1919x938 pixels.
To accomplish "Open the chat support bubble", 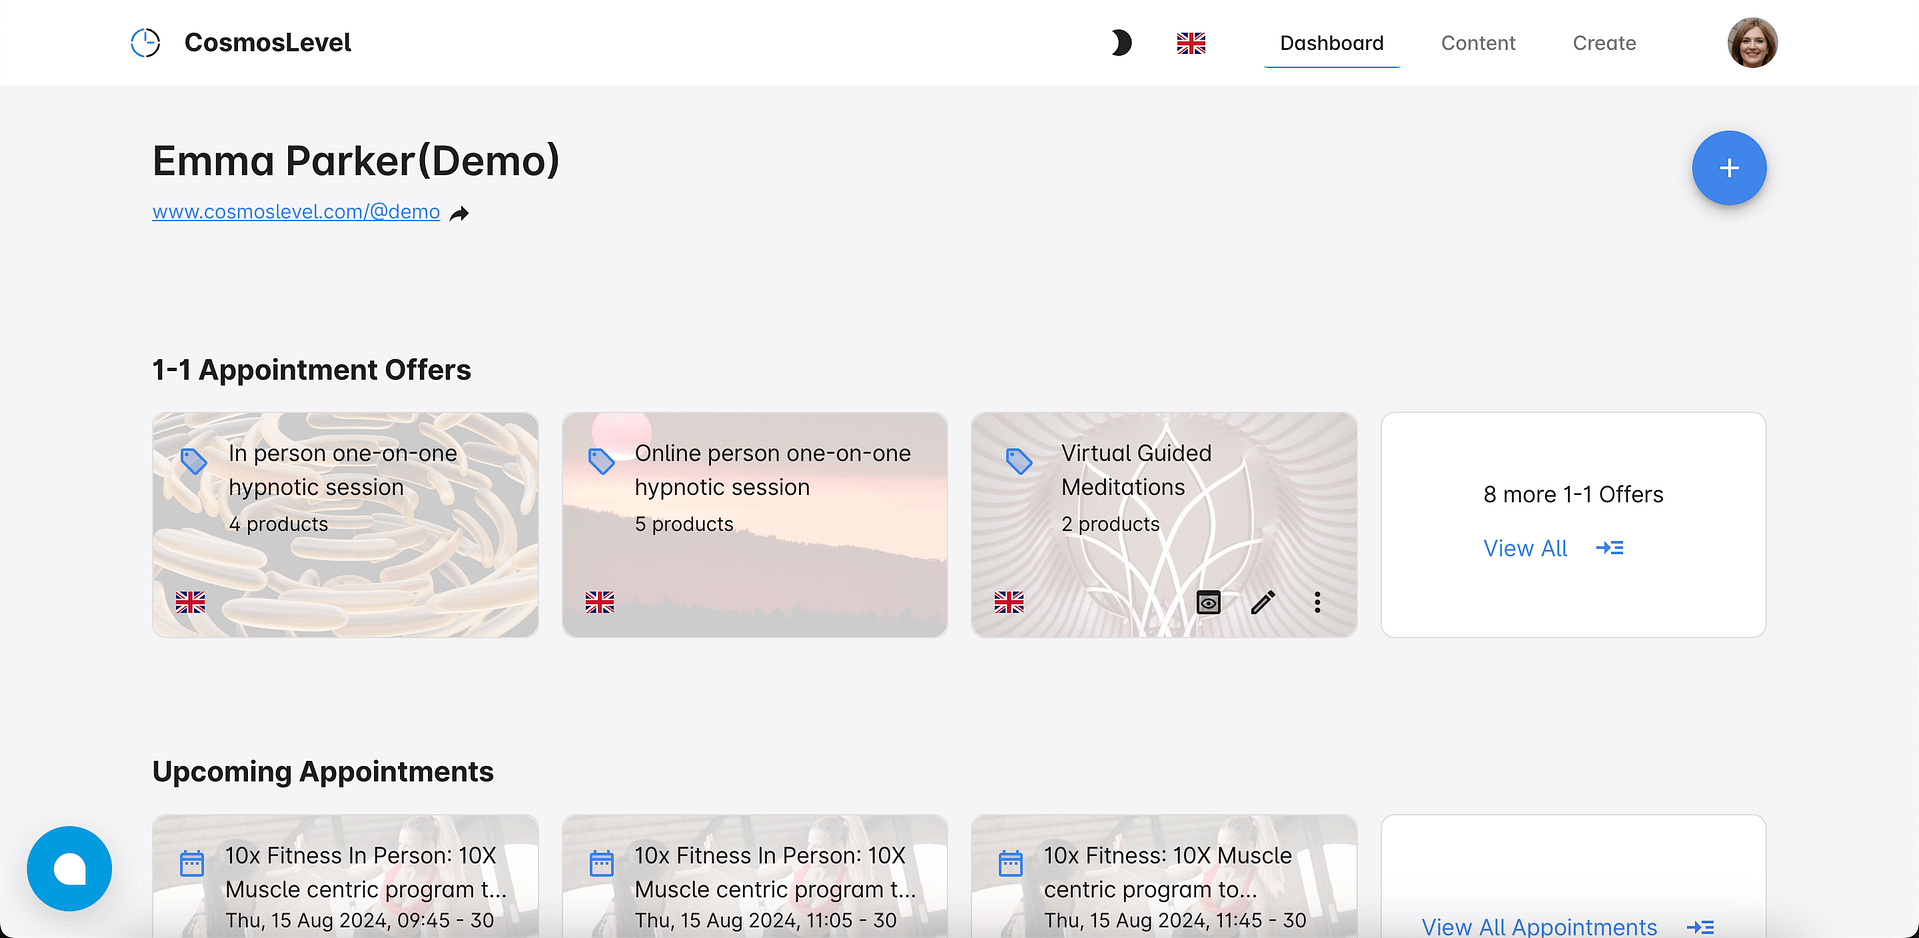I will pos(70,868).
